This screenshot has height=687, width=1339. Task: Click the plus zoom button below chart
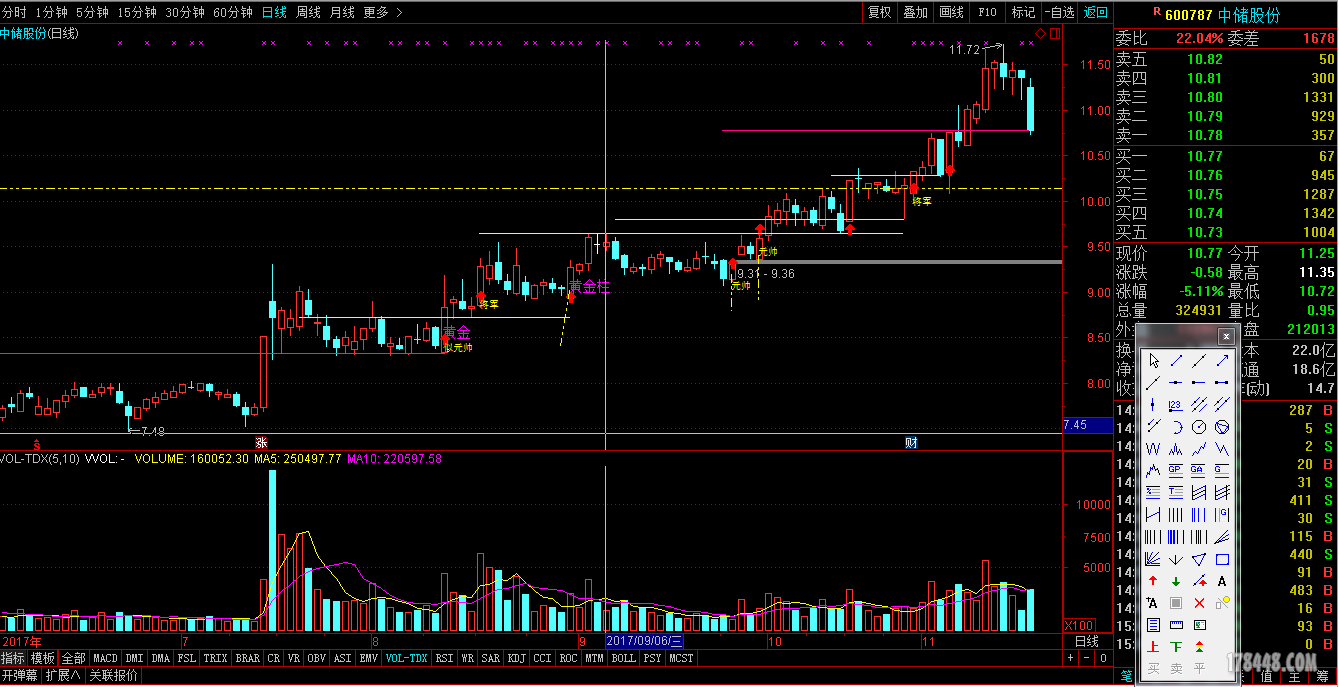1071,658
